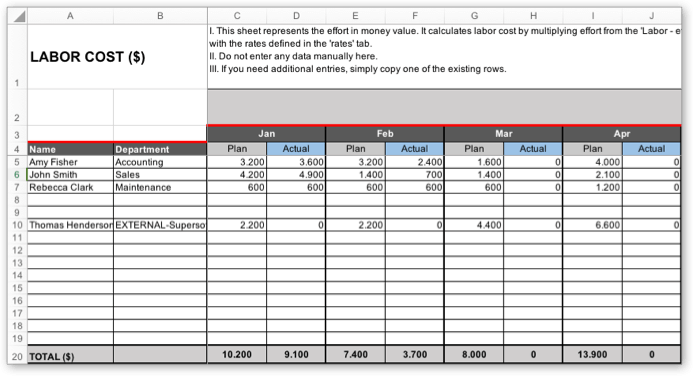Select John Smith's Jan Actual 4.900
The width and height of the screenshot is (695, 376).
pos(296,175)
